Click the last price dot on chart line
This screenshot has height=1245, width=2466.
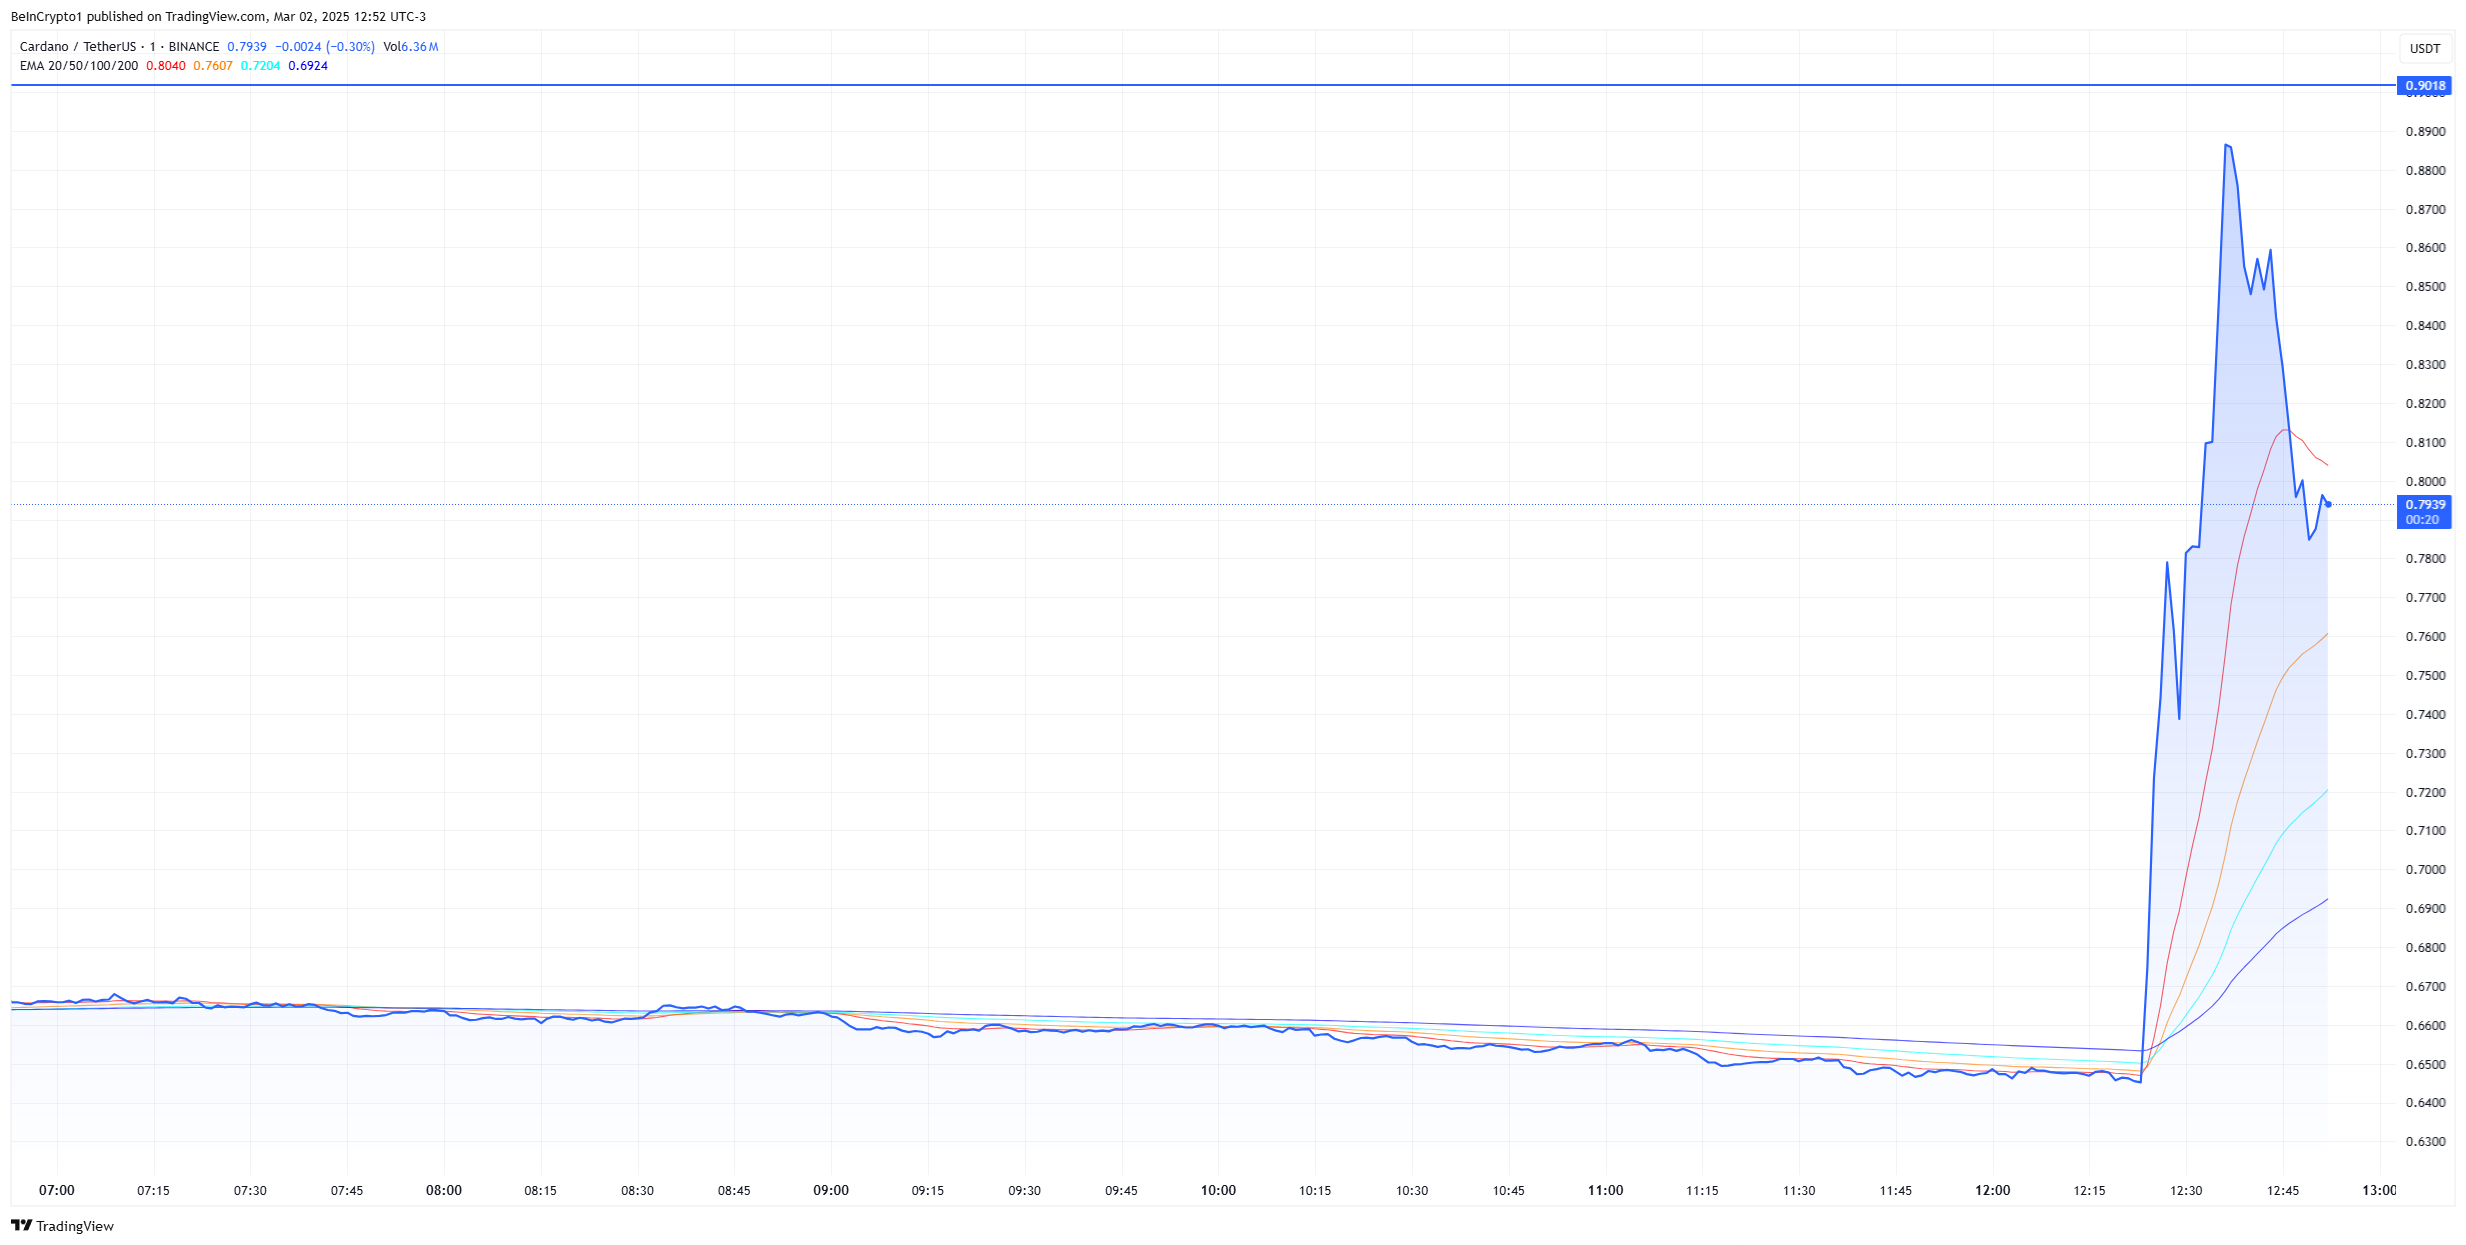coord(2328,504)
